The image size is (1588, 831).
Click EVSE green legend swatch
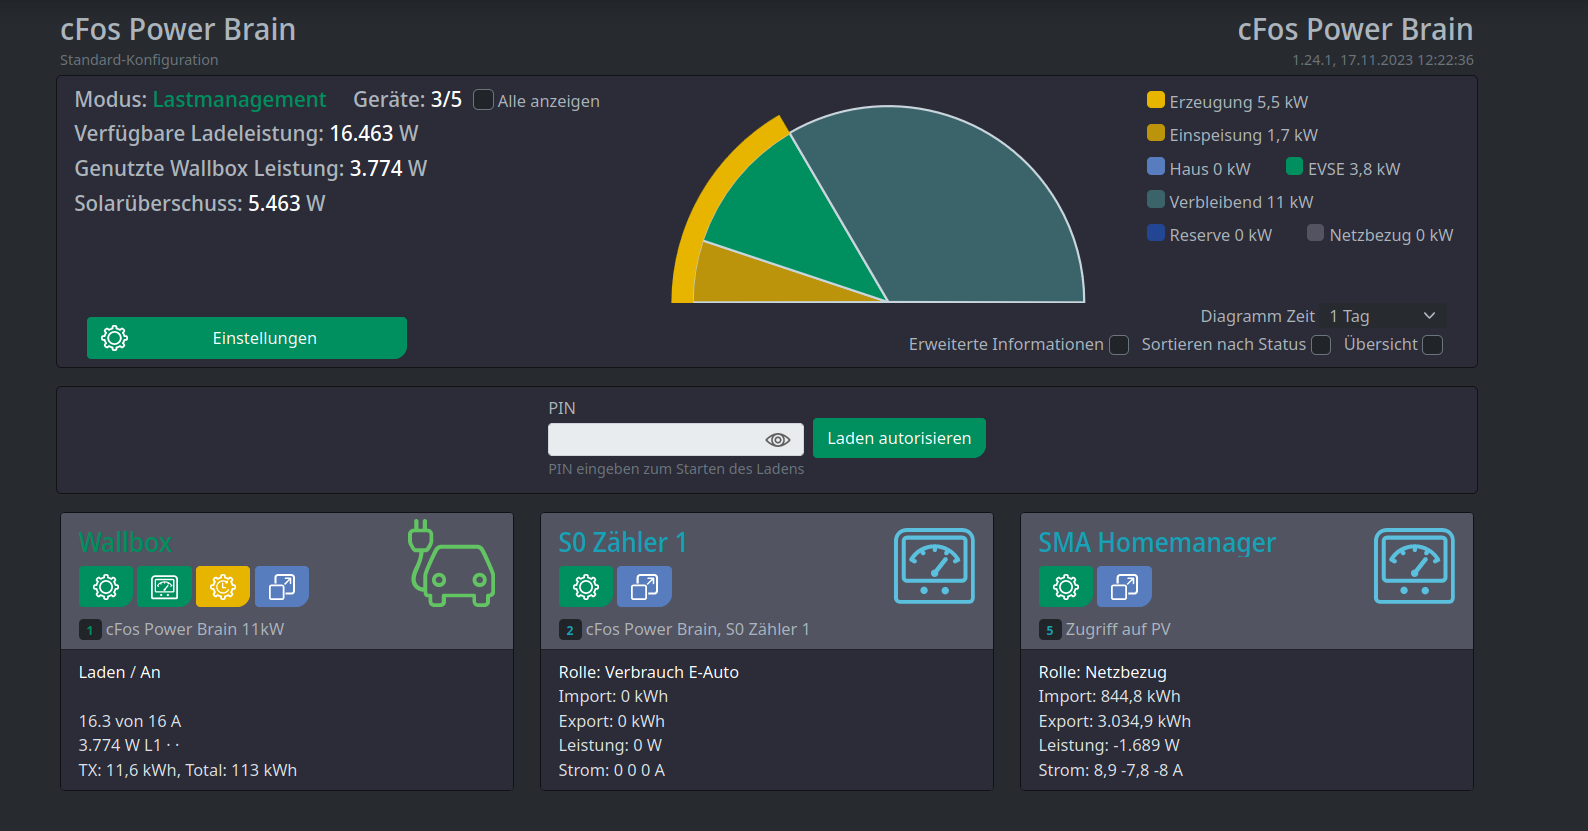(x=1295, y=166)
